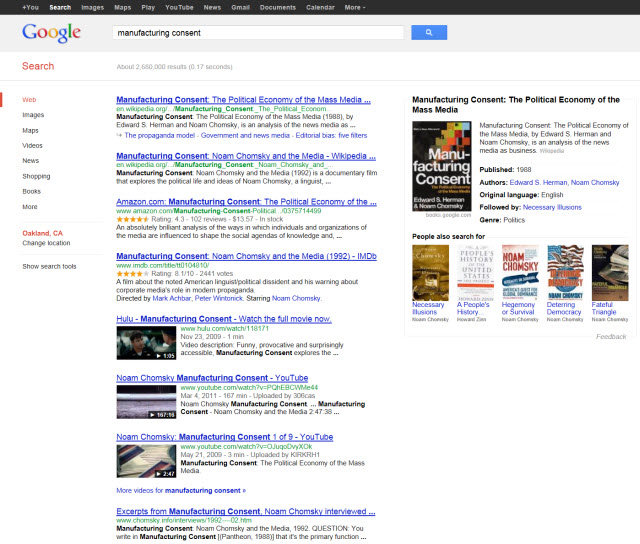Screen dimensions: 640x544
Task: Open Excerpts from Manufacturing Consent result
Action: 246,511
